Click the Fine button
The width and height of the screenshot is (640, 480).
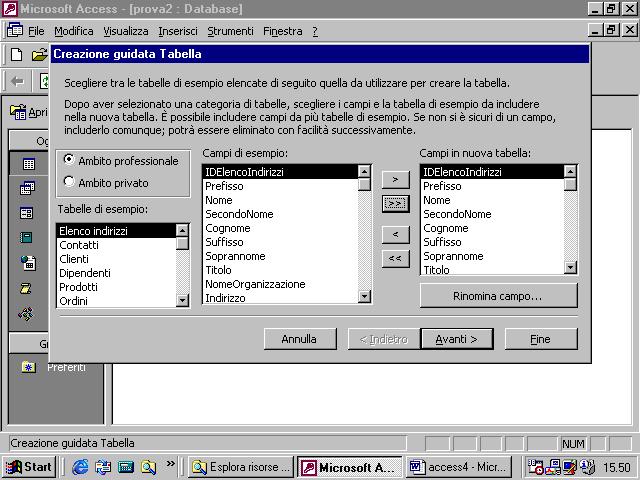[541, 339]
